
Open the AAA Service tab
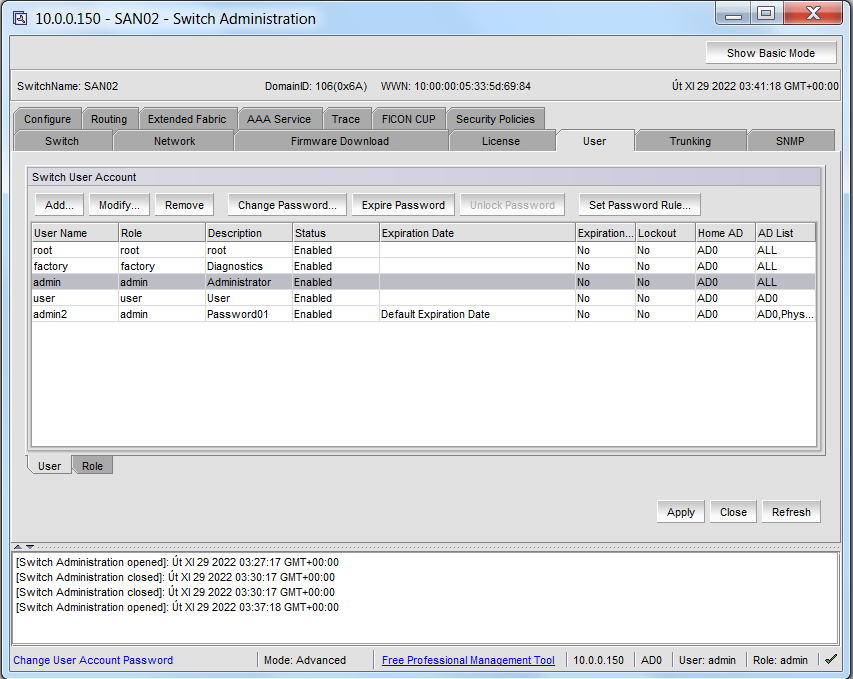tap(279, 119)
